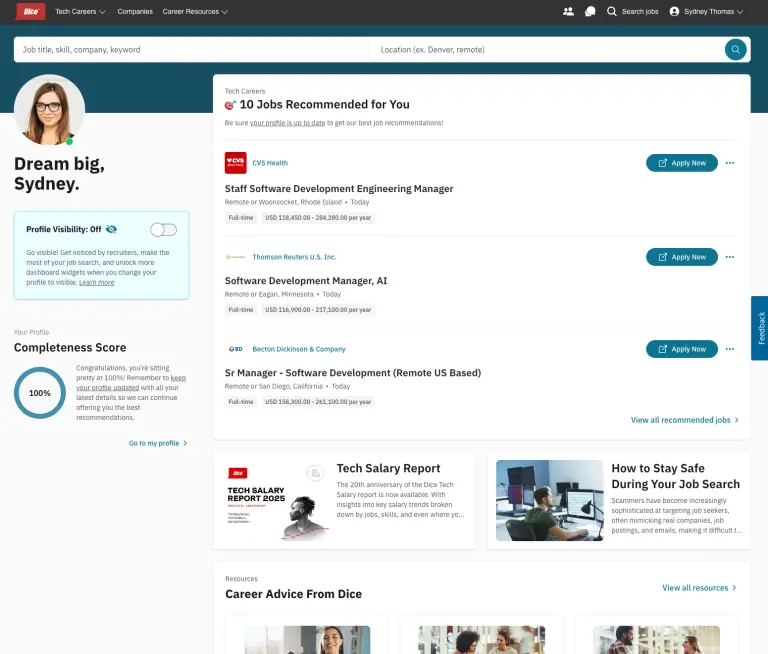Open the Feedback side tab
The height and width of the screenshot is (654, 768).
tap(760, 328)
